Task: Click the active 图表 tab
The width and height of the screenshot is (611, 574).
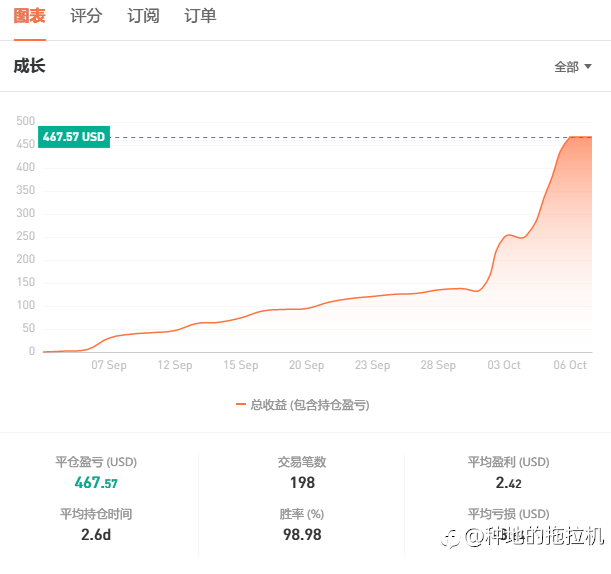Action: [x=30, y=16]
